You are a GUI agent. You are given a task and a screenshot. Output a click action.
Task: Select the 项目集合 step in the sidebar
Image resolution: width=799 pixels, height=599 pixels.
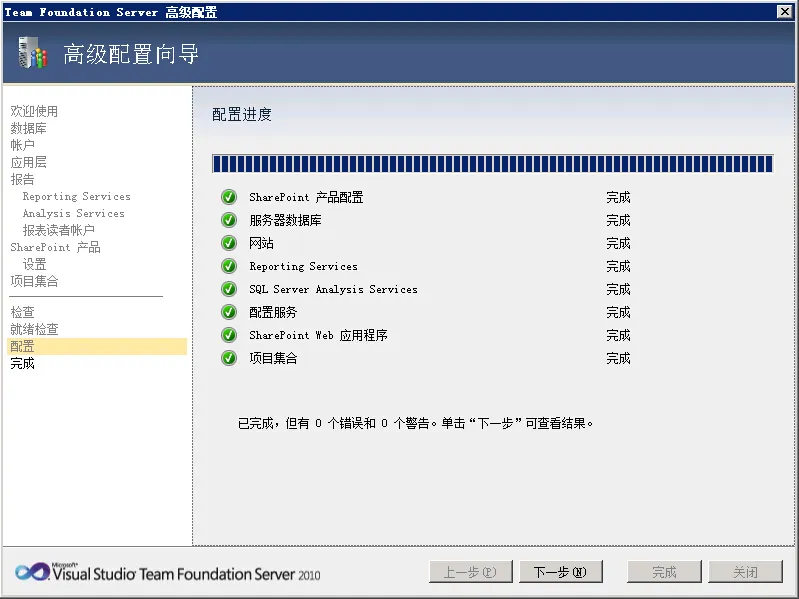[34, 281]
